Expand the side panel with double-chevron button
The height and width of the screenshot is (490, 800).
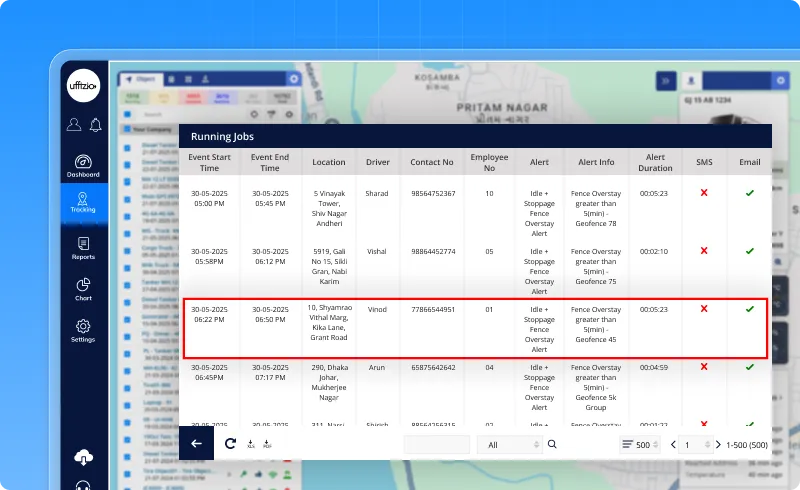666,81
